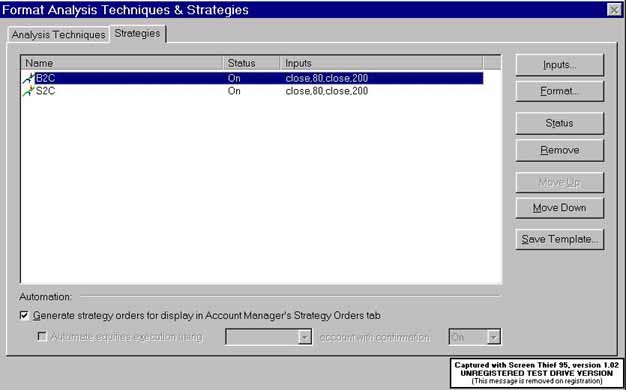Click the S2C strategy icon
Screen dimensions: 626x390
point(29,91)
